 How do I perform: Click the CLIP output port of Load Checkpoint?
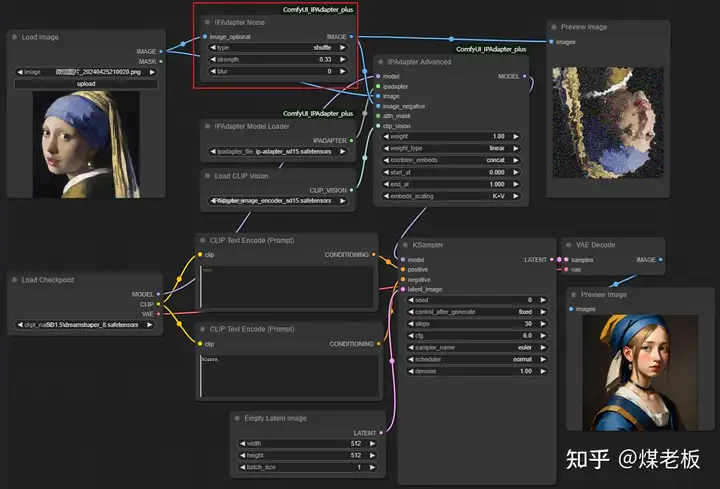point(158,304)
